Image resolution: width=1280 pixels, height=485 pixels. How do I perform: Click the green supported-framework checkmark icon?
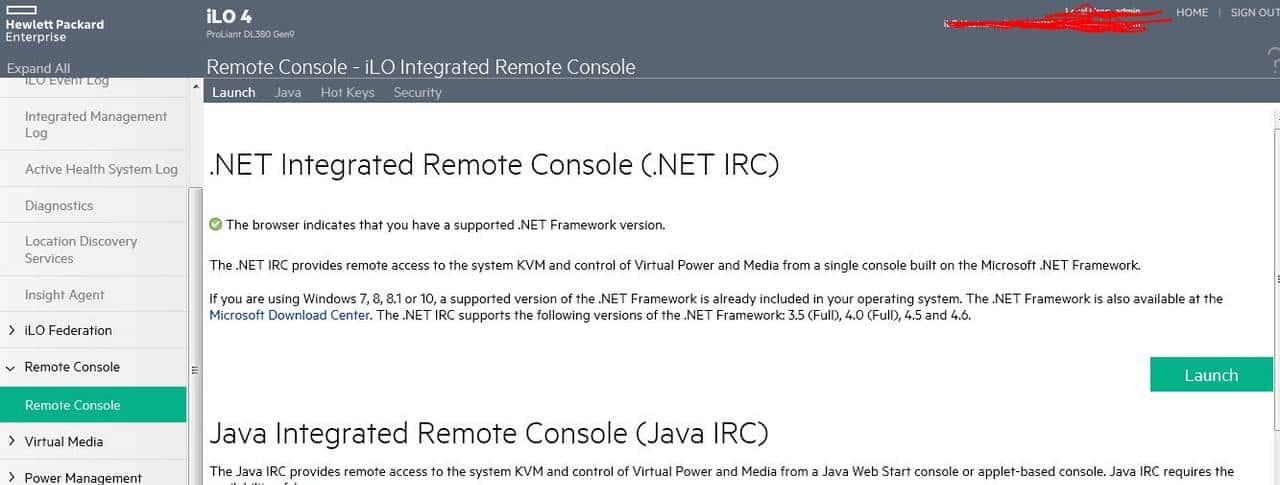point(215,224)
